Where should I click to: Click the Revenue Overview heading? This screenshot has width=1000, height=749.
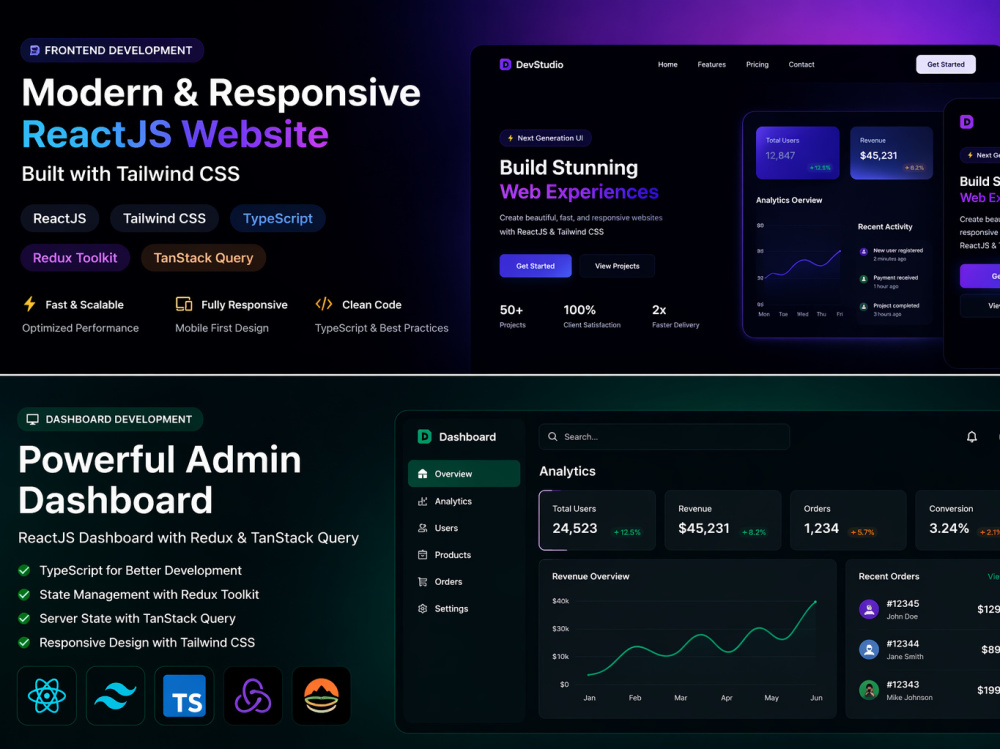click(591, 576)
